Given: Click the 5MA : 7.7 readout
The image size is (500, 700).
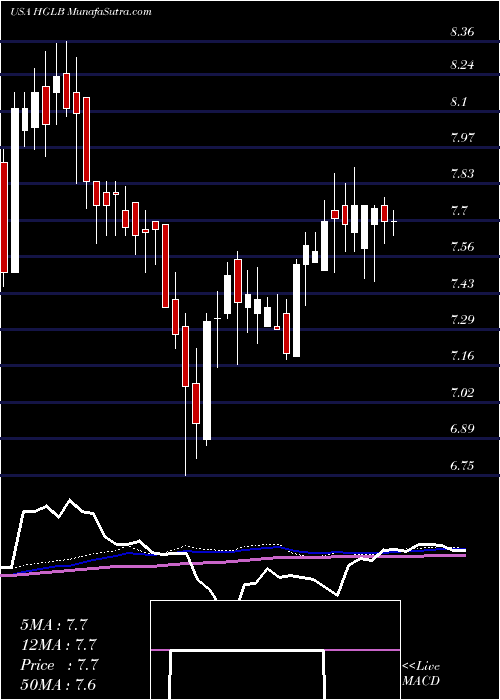Looking at the screenshot, I should 54,625.
